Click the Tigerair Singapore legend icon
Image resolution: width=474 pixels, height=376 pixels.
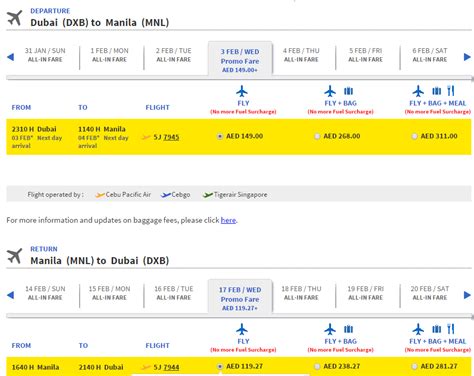pyautogui.click(x=208, y=195)
